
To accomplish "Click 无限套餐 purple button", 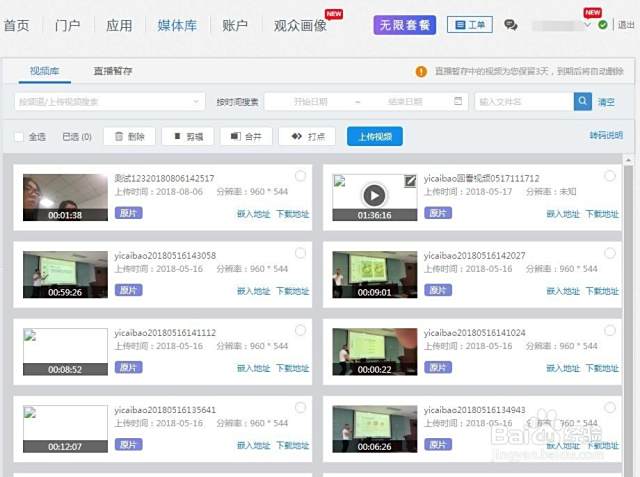I will click(x=404, y=25).
